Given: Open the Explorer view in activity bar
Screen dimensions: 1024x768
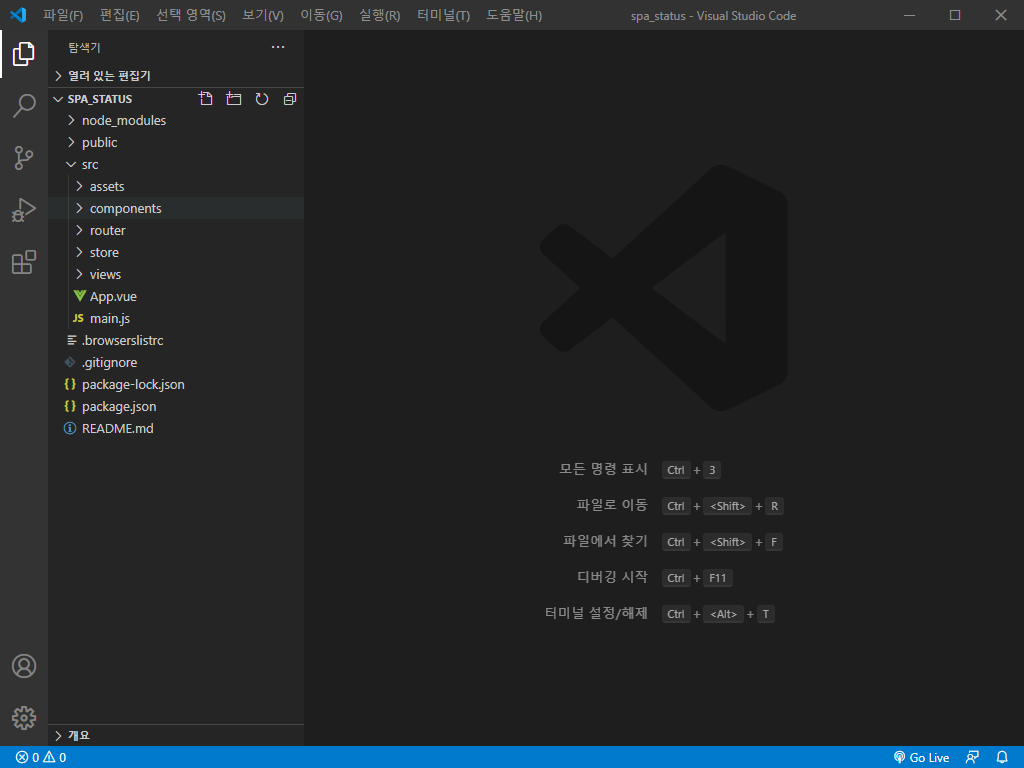Looking at the screenshot, I should point(24,54).
